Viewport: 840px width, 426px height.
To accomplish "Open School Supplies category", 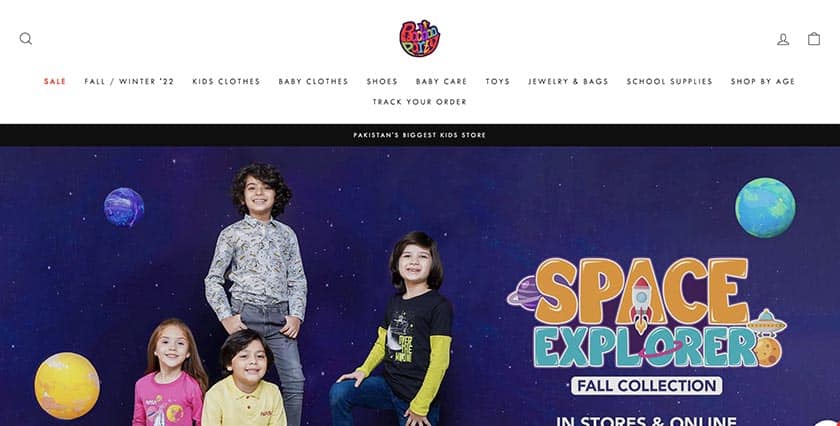I will coord(670,81).
